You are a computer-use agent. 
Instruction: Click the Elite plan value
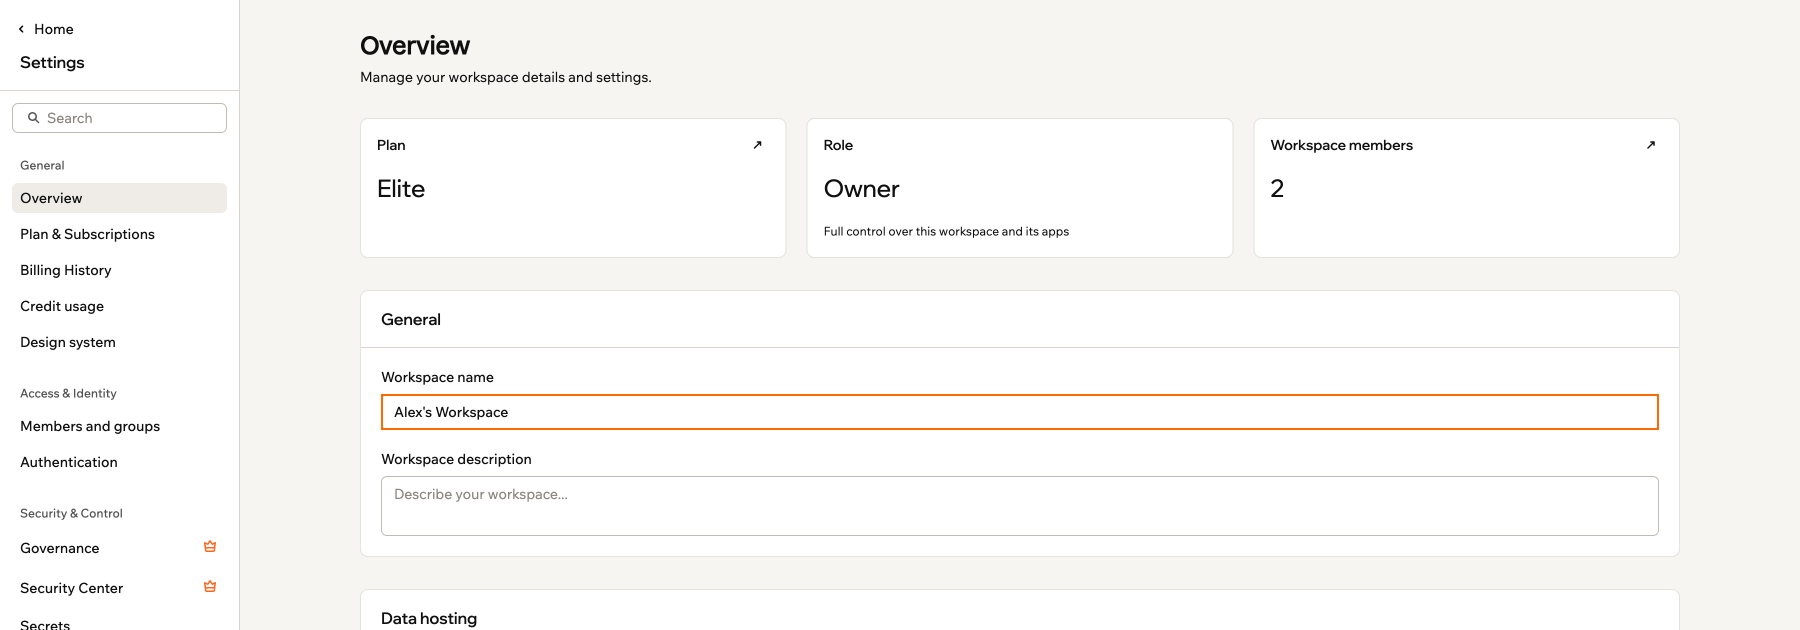[x=401, y=189]
